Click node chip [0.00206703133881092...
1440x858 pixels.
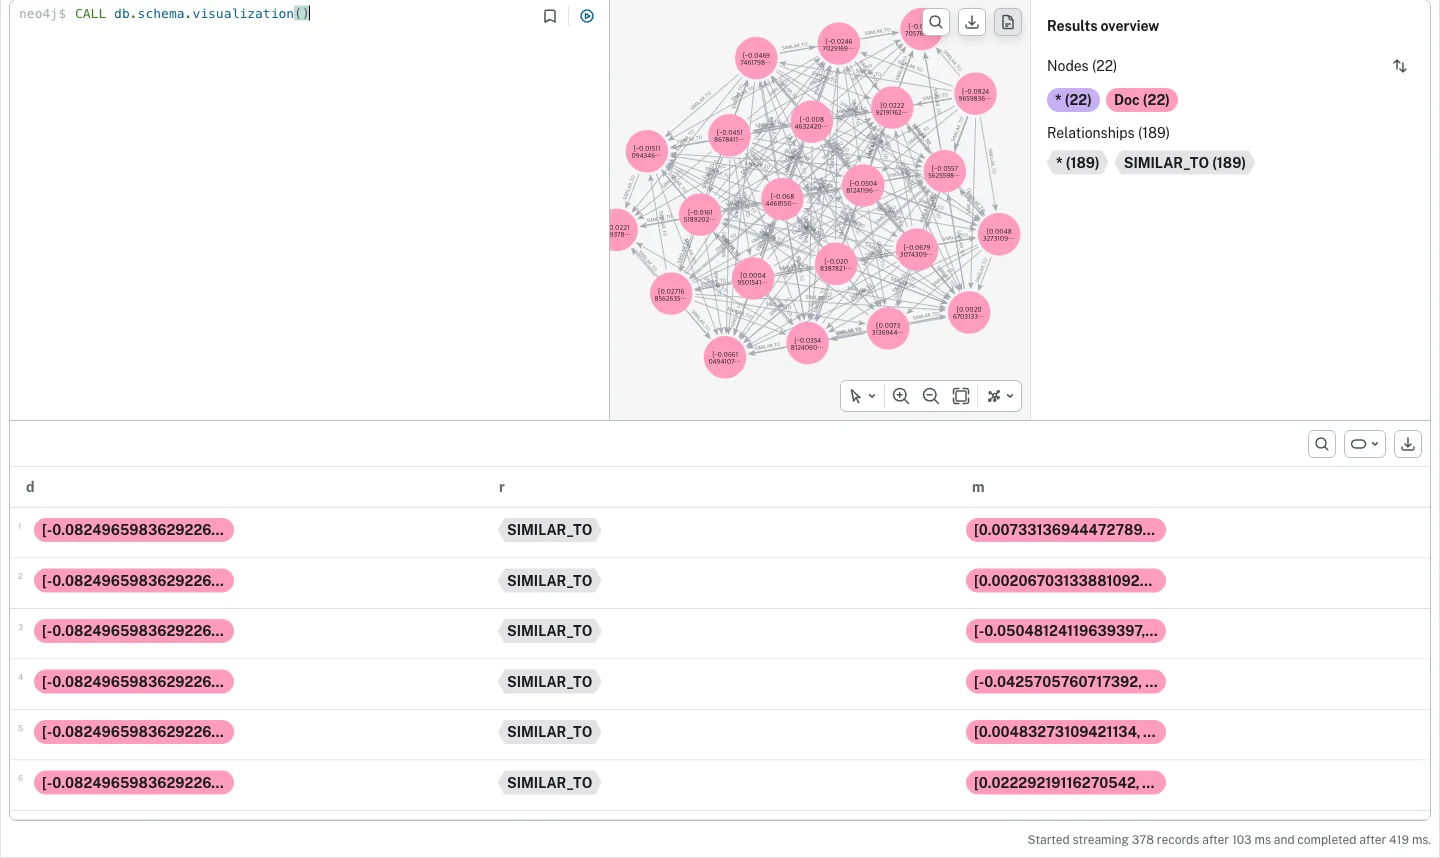click(1065, 581)
